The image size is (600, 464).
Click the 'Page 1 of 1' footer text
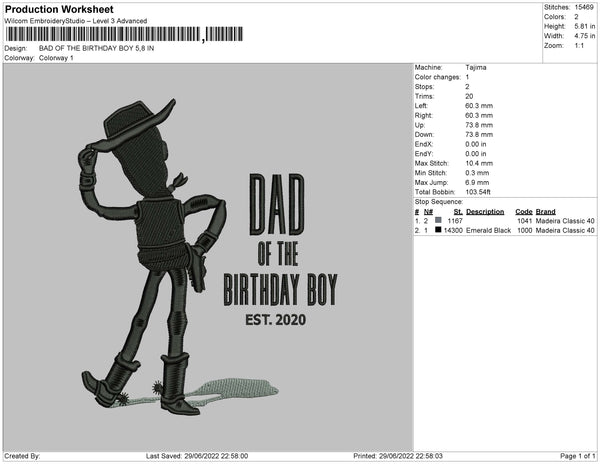[578, 456]
